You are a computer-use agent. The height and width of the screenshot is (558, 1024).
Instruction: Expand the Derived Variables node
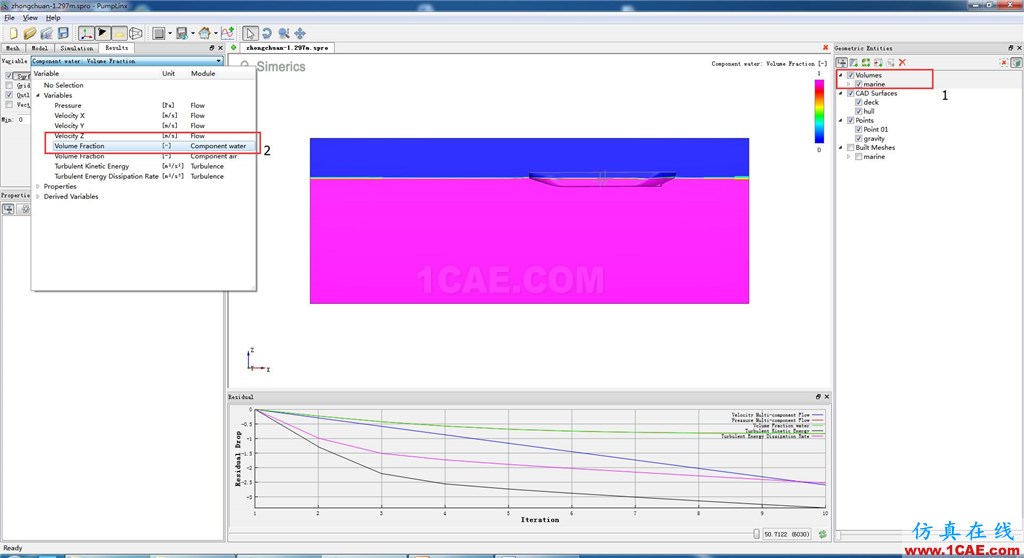tap(38, 196)
